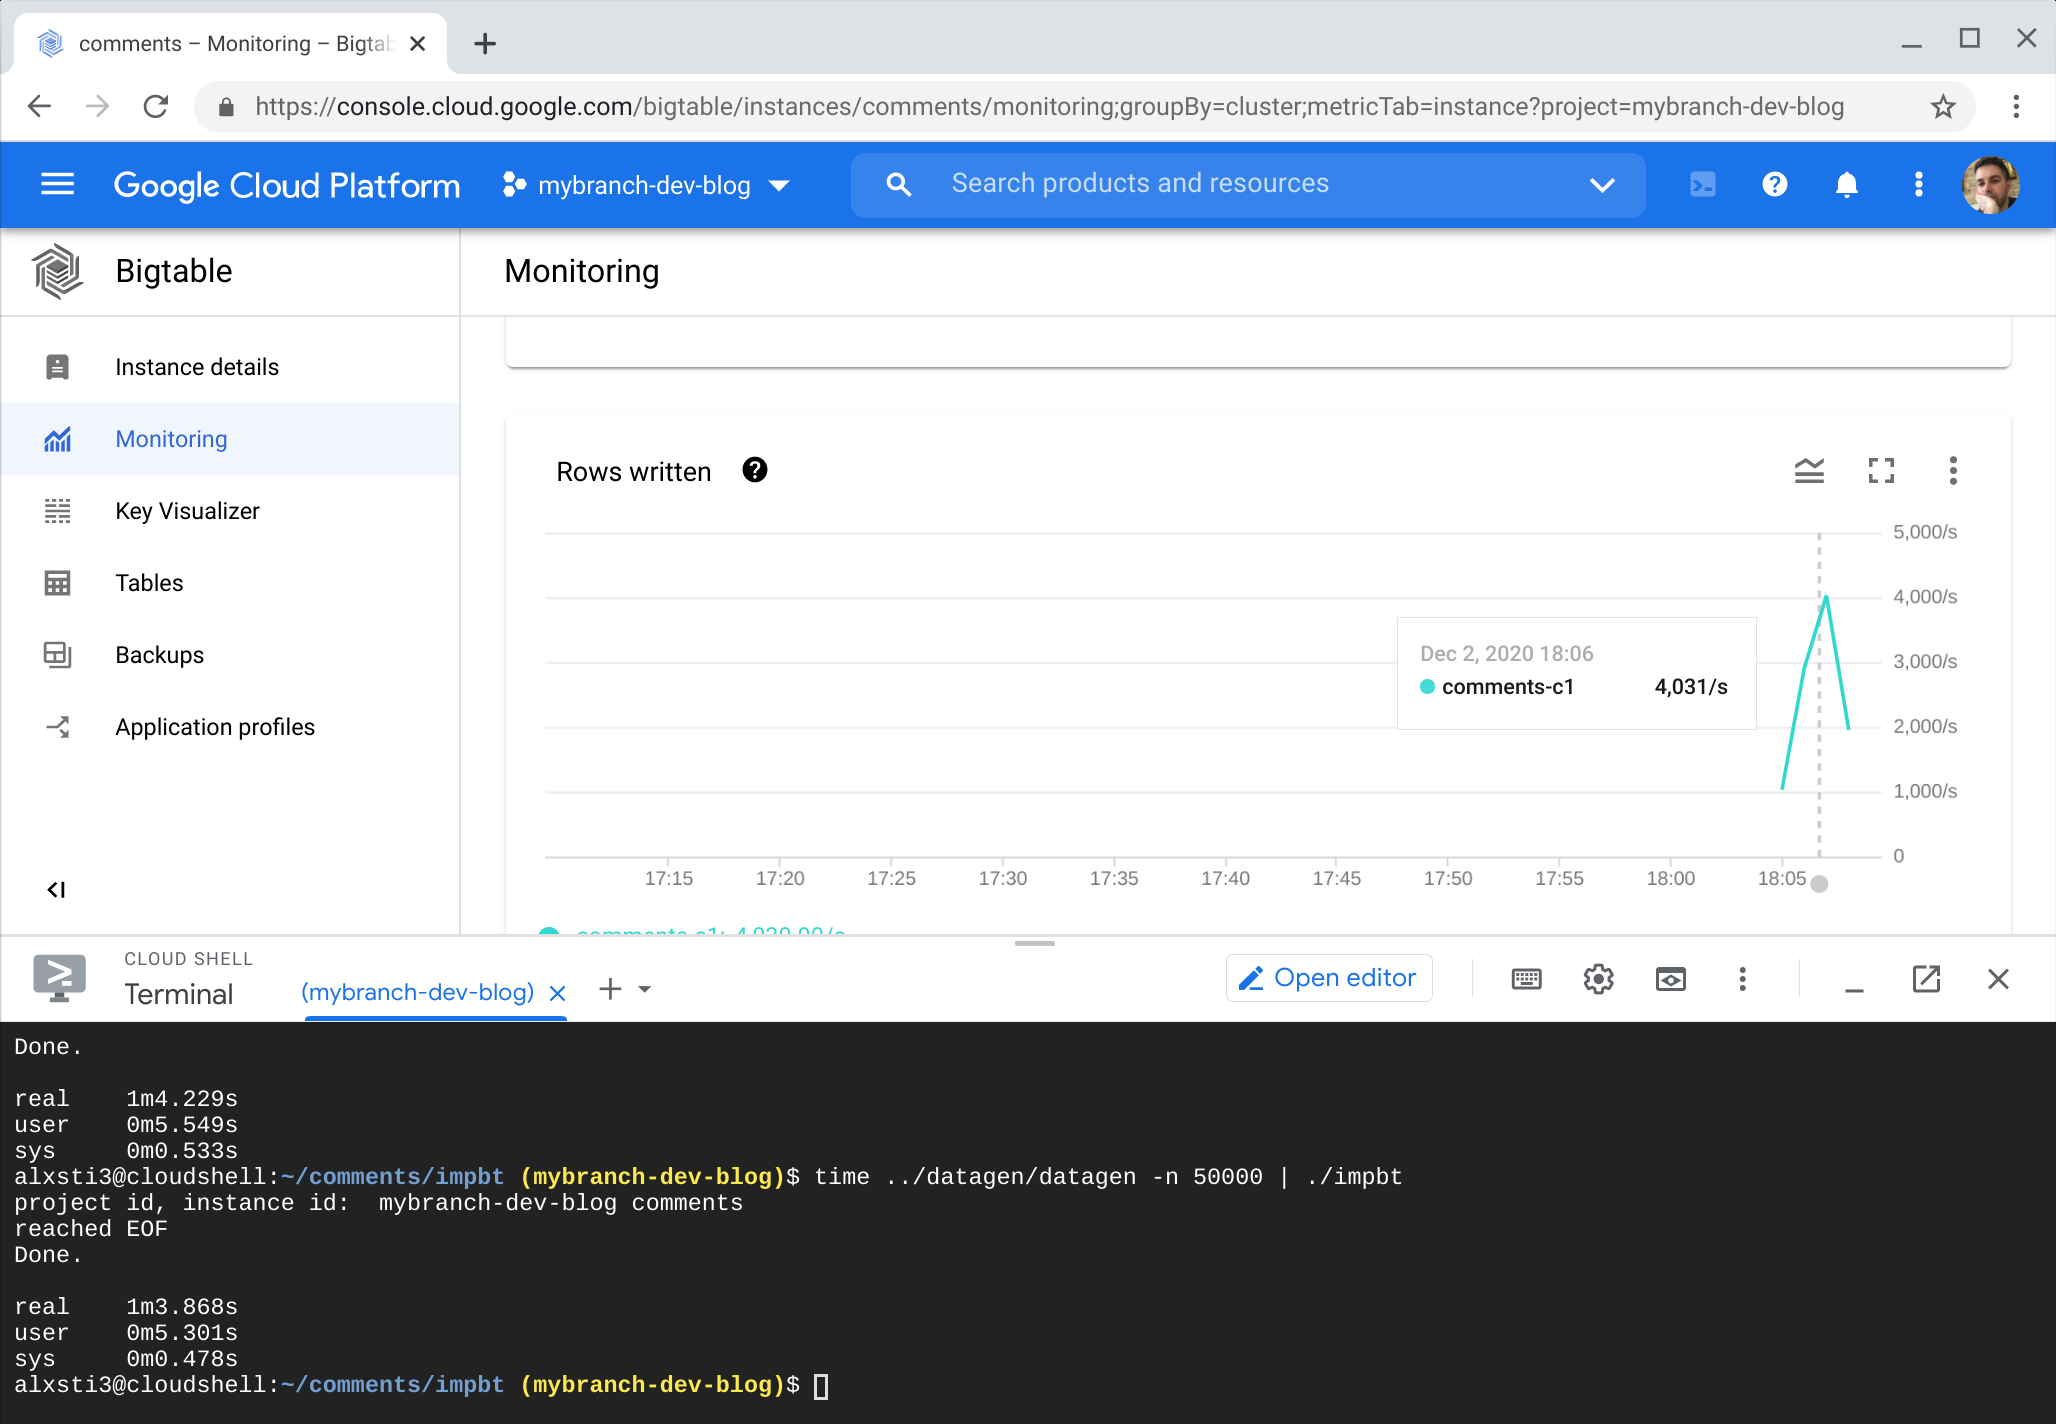Open Cloud Shell in a new window
The height and width of the screenshot is (1424, 2056).
pyautogui.click(x=1926, y=979)
